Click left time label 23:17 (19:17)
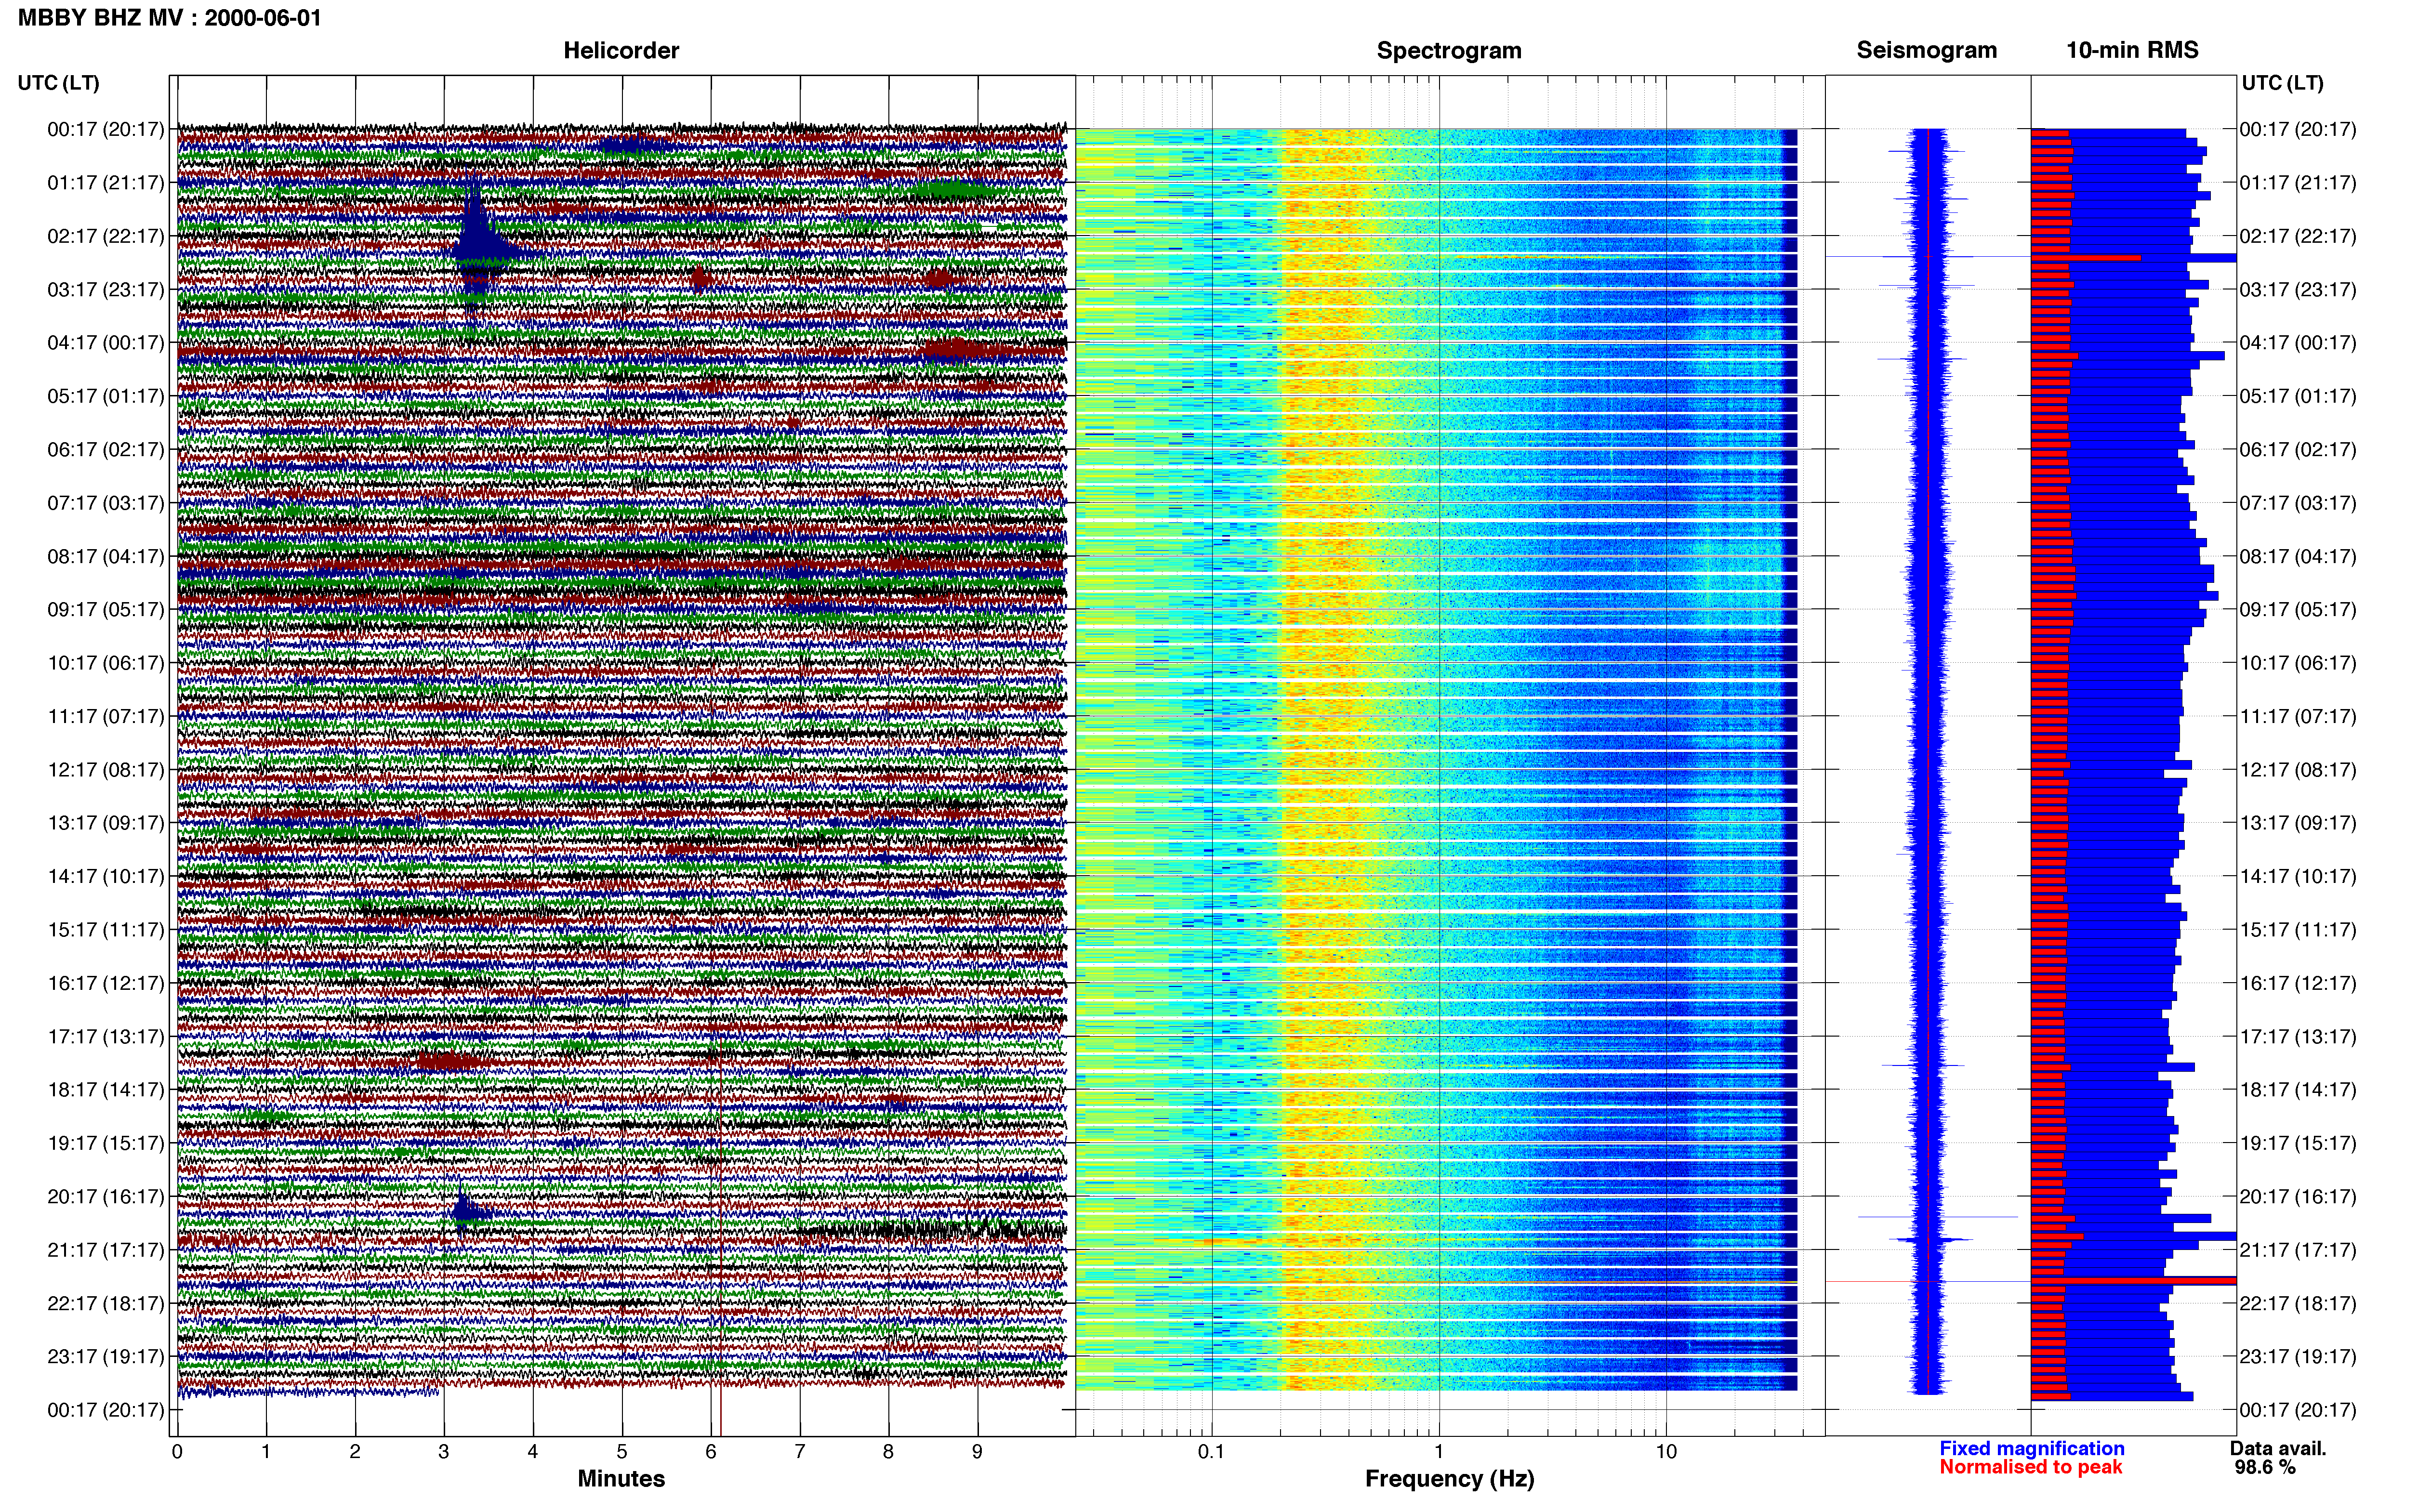 coord(106,1357)
